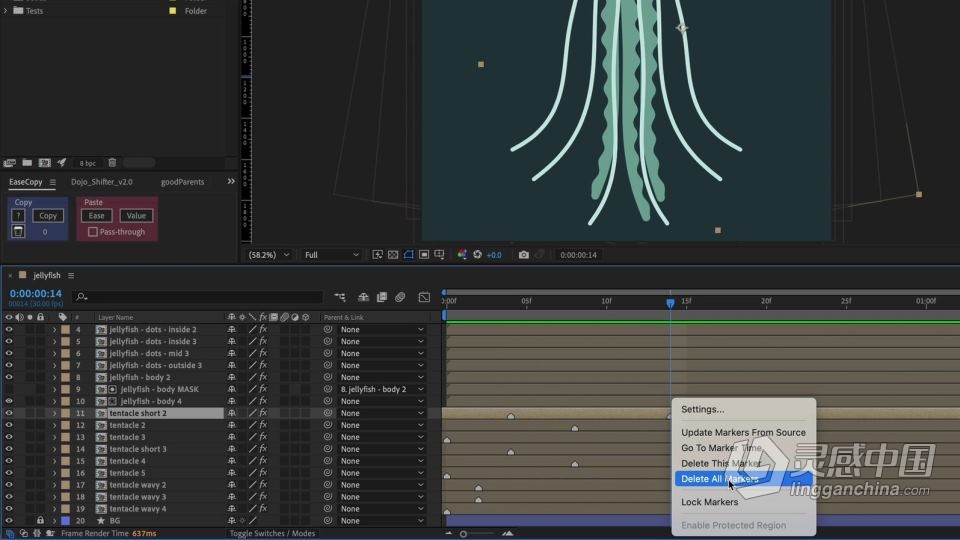Screen dimensions: 960x540
Task: Click label color swatch of BG layer
Action: (66, 520)
